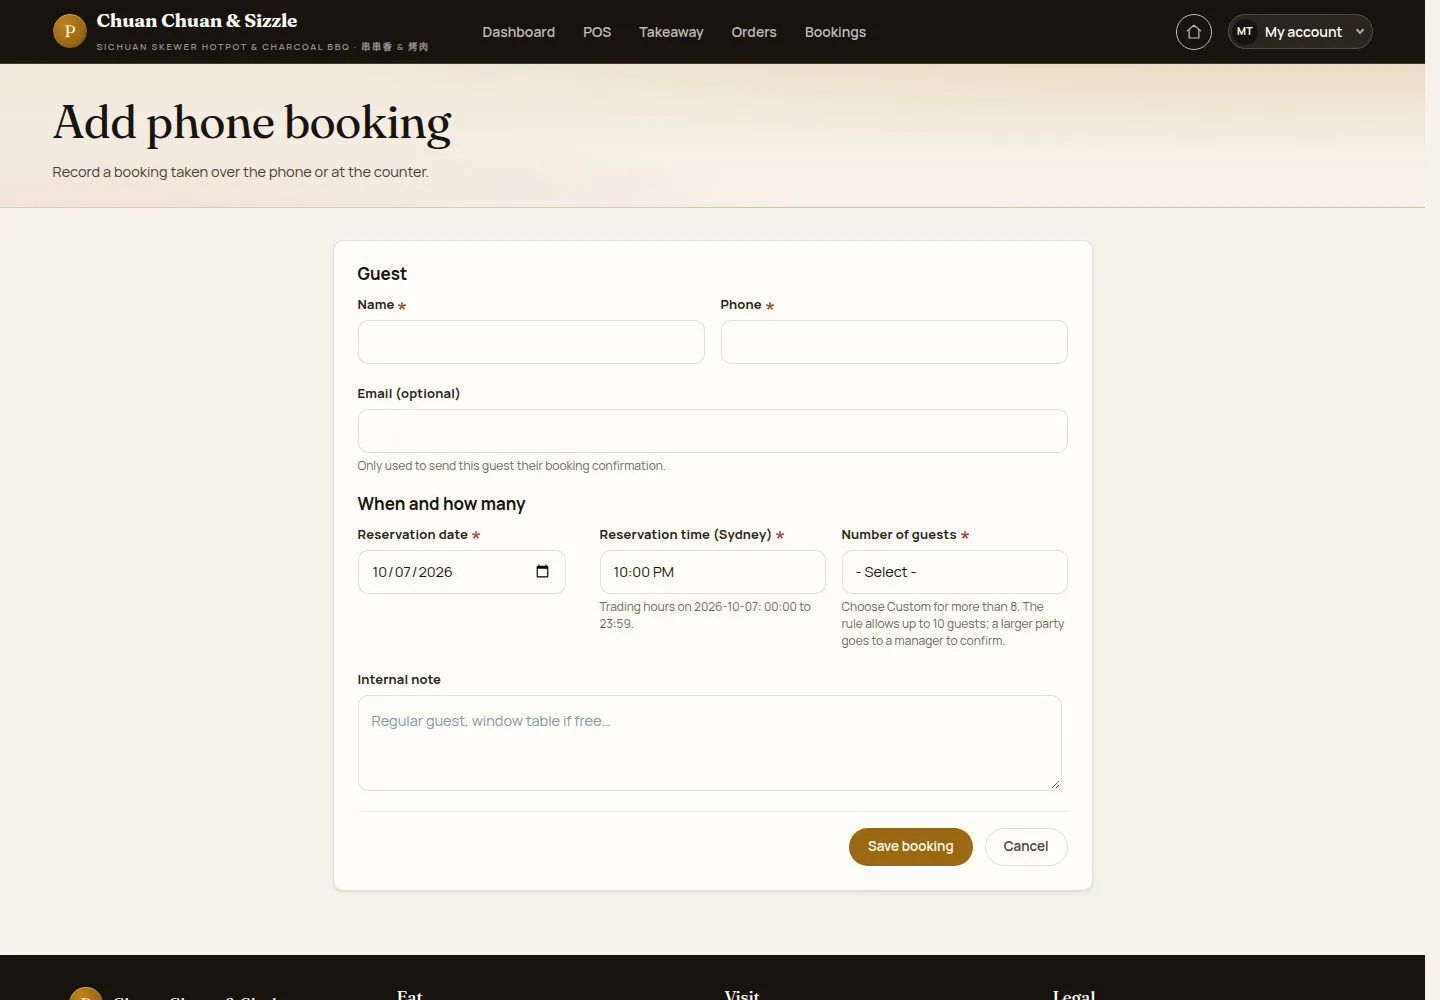Viewport: 1440px width, 1000px height.
Task: Click the 'Reservation time (Sydney)' label
Action: 685,535
